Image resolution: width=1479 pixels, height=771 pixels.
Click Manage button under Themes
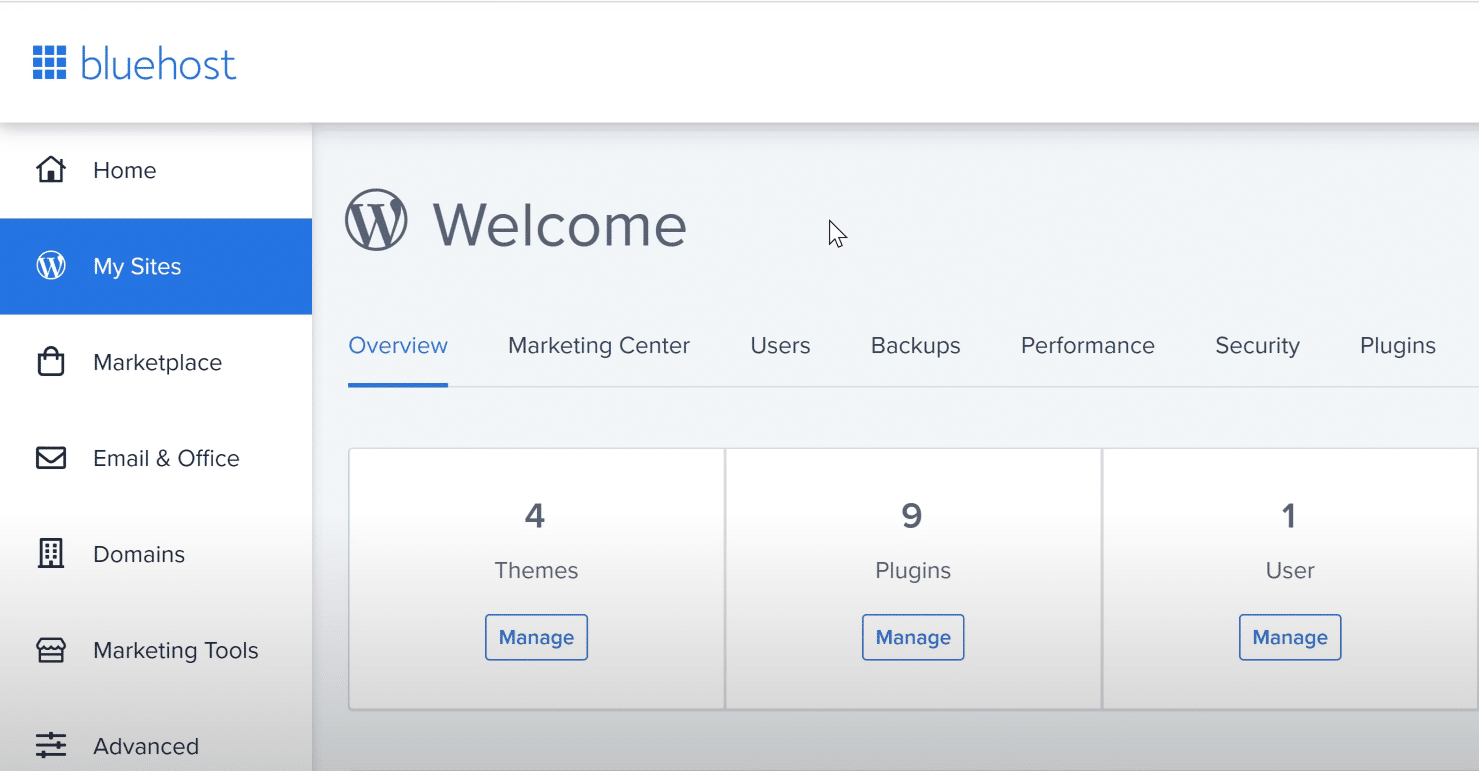536,637
